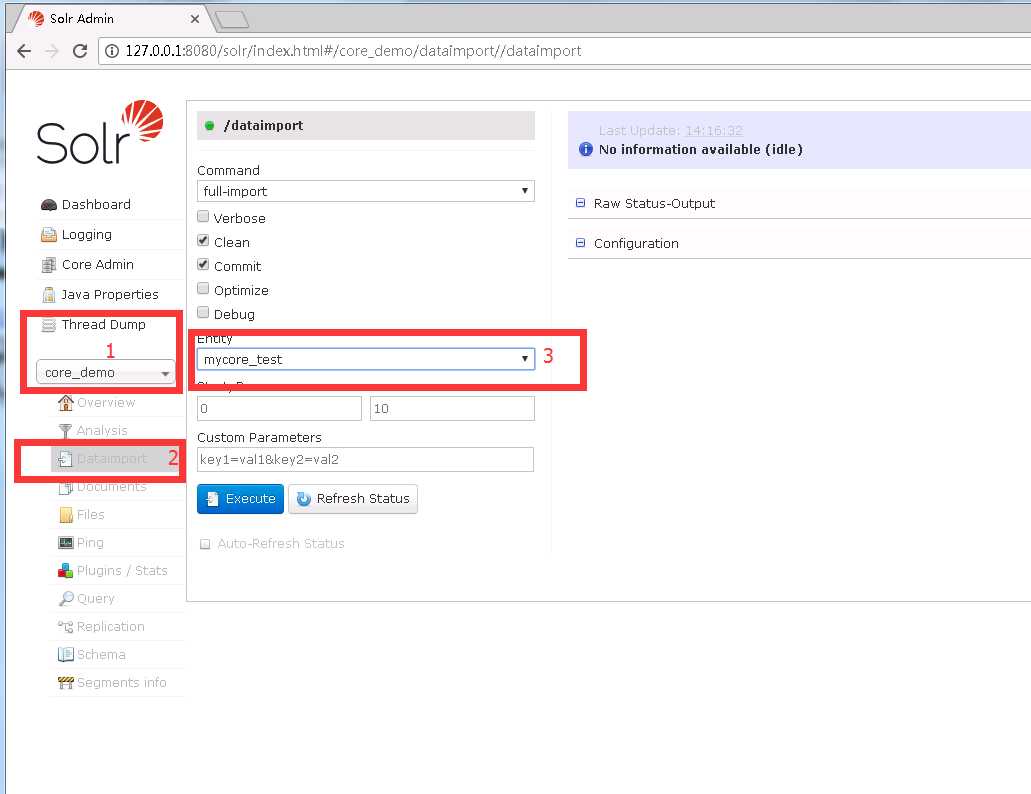
Task: Open Thread Dump page
Action: 103,325
